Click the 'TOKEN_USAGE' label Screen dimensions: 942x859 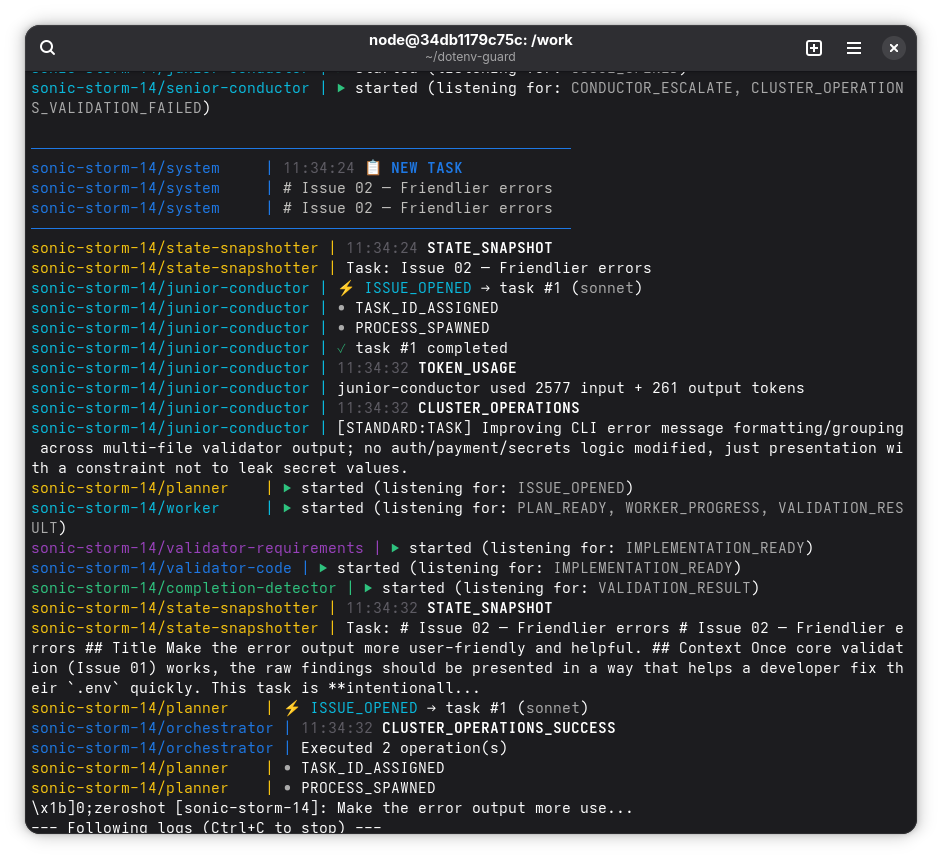(467, 368)
